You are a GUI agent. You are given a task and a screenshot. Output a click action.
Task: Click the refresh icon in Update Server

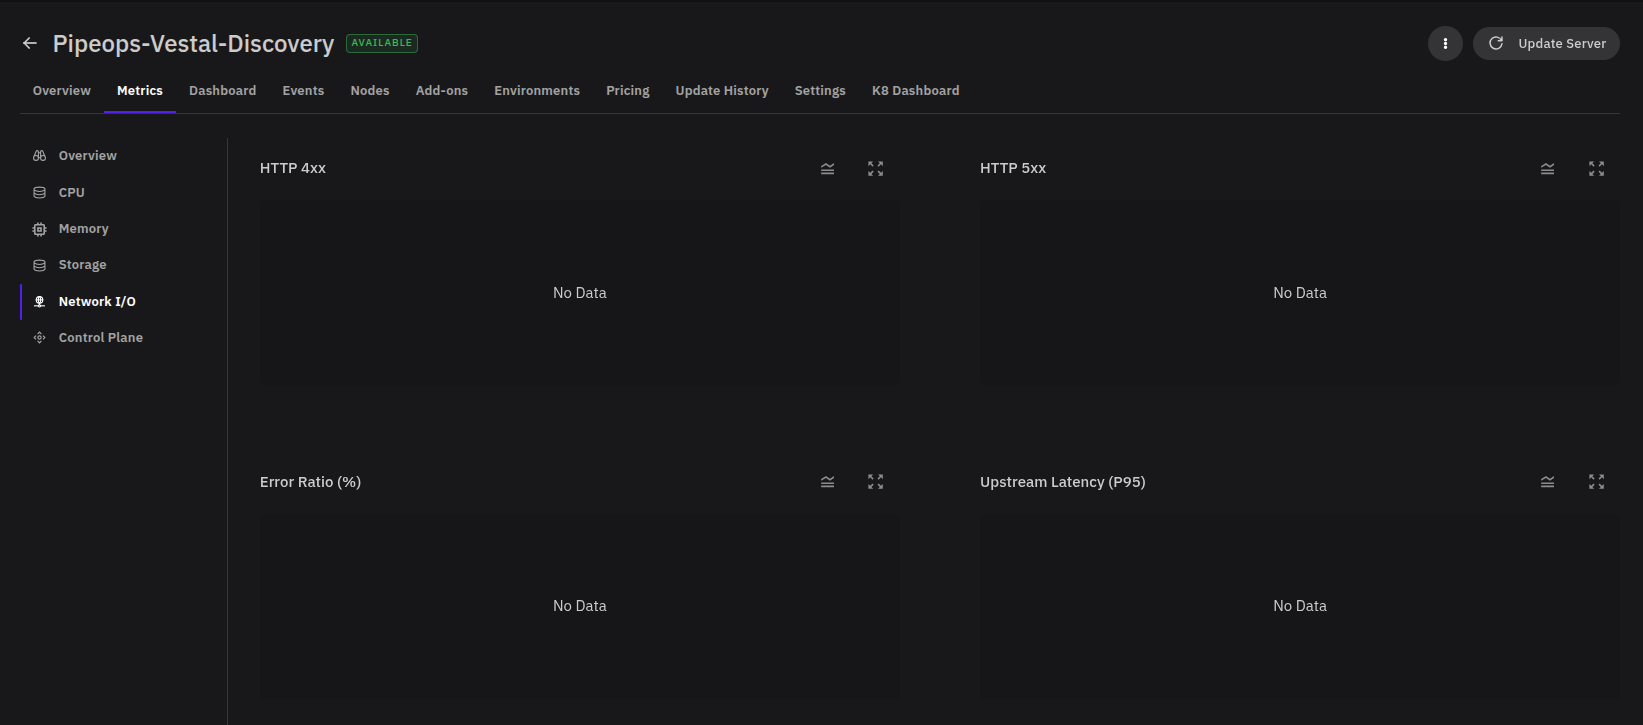pyautogui.click(x=1496, y=43)
